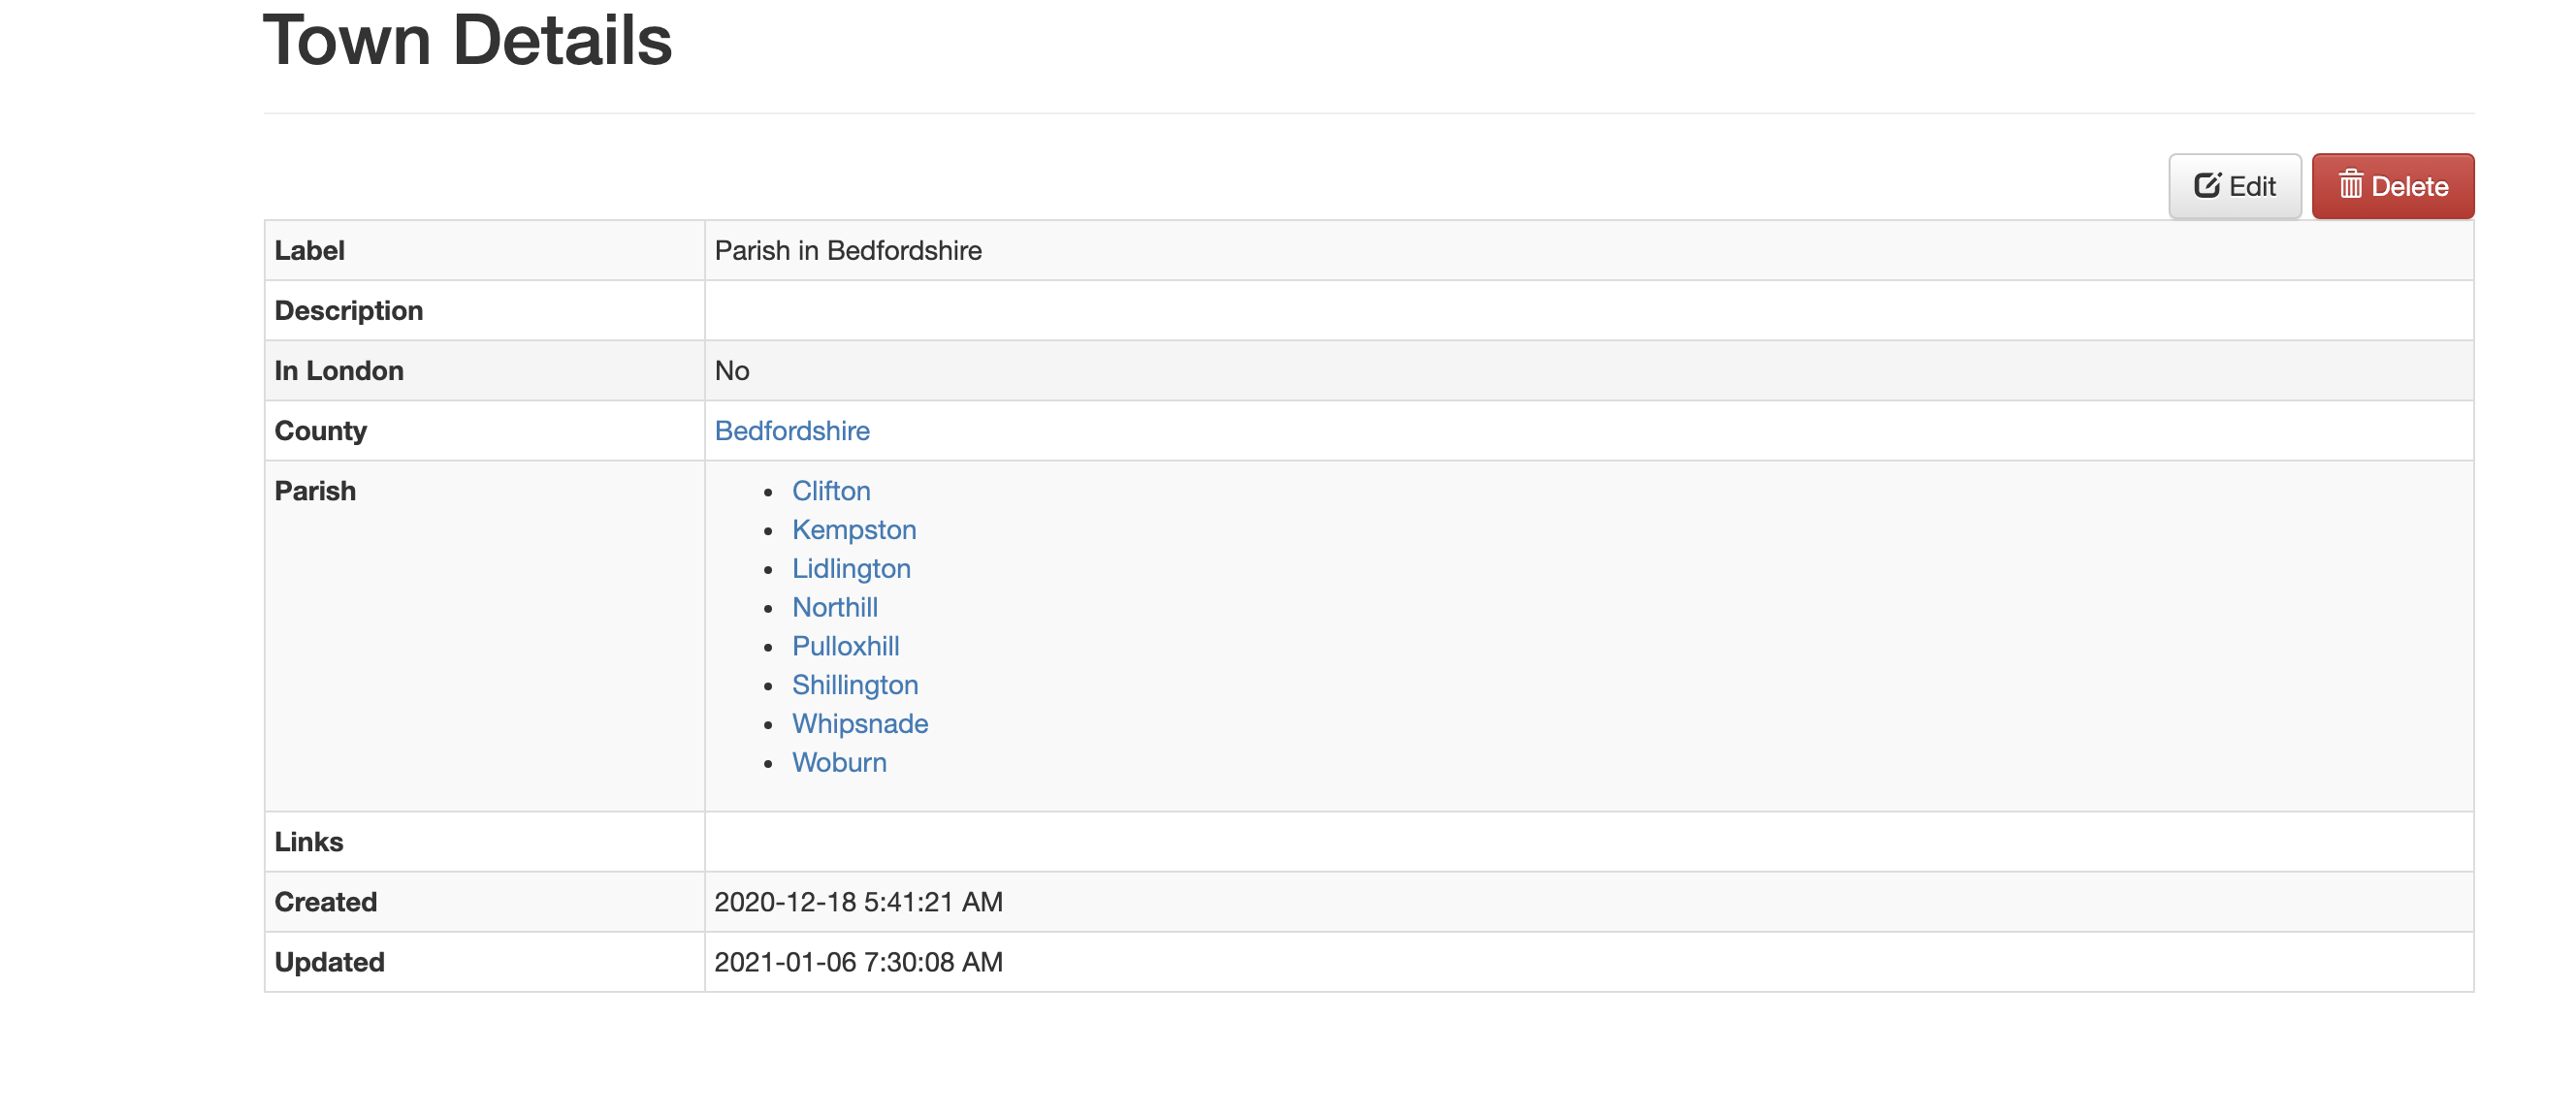Screen dimensions: 2576x1115
Task: Open the Bedfordshire county link
Action: tap(791, 431)
